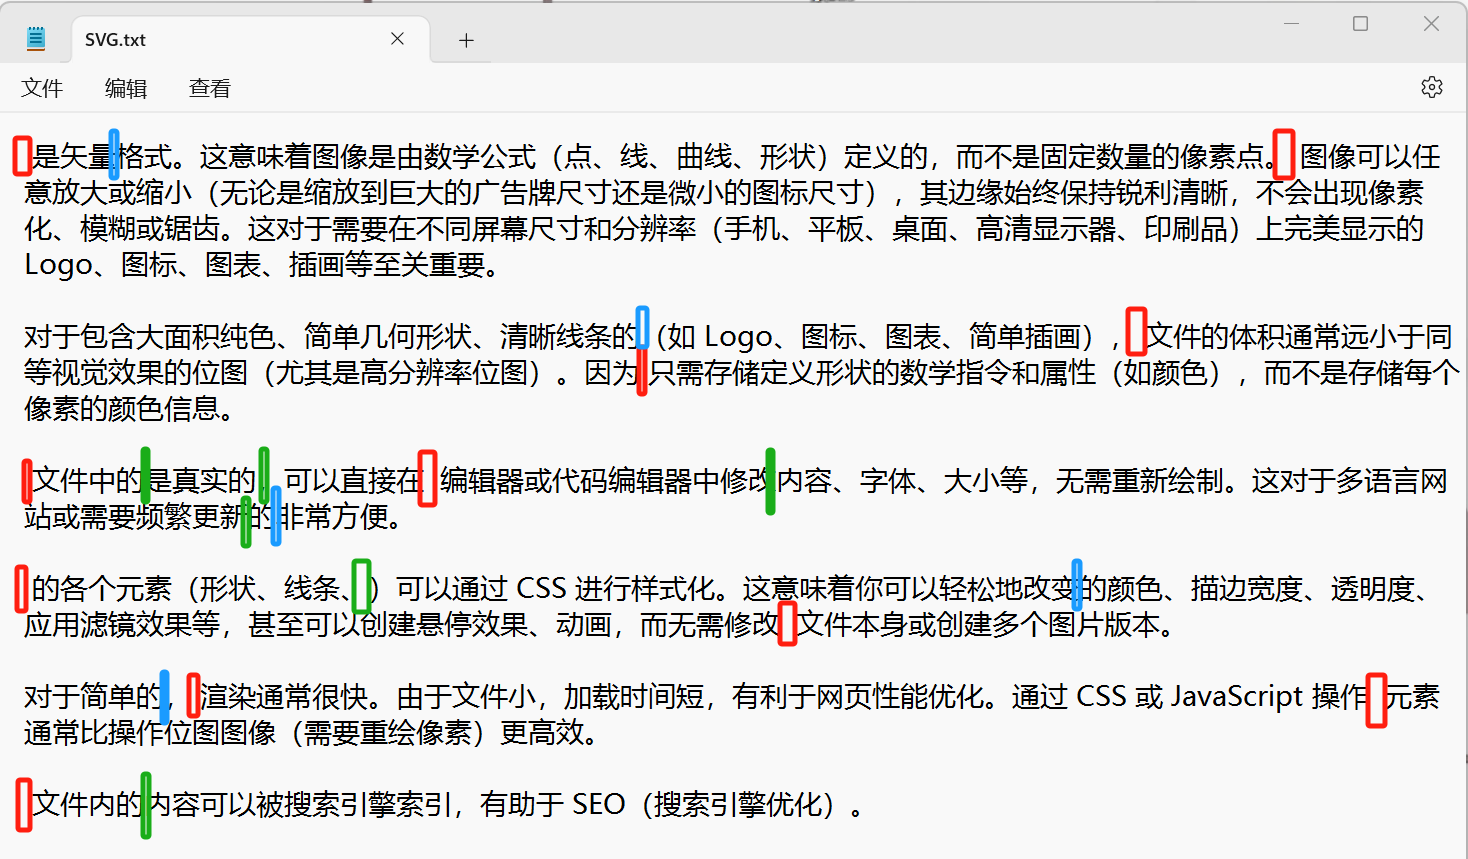Open the Notepad settings gear
This screenshot has height=859, width=1468.
point(1432,87)
